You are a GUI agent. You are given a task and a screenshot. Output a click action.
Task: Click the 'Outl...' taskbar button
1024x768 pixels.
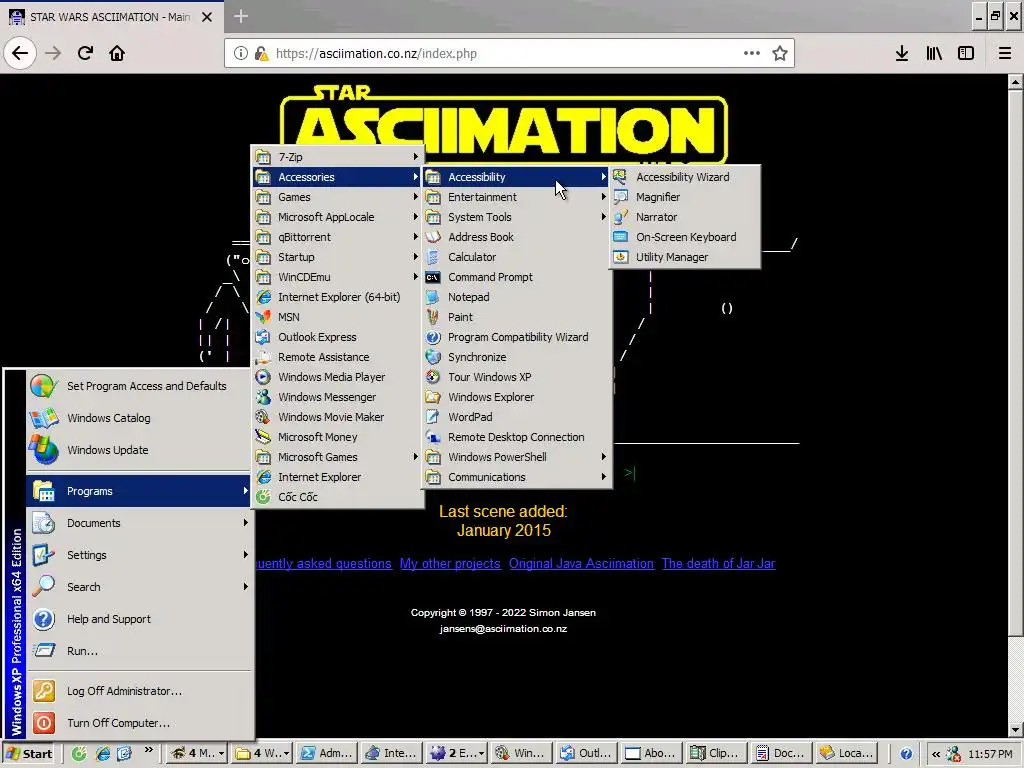pyautogui.click(x=586, y=754)
